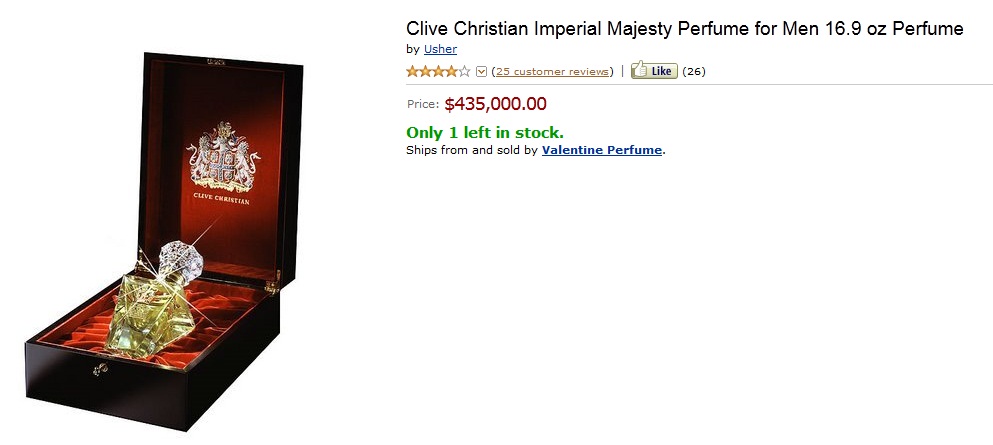Click the like count number (26)
The height and width of the screenshot is (445, 993).
point(694,71)
